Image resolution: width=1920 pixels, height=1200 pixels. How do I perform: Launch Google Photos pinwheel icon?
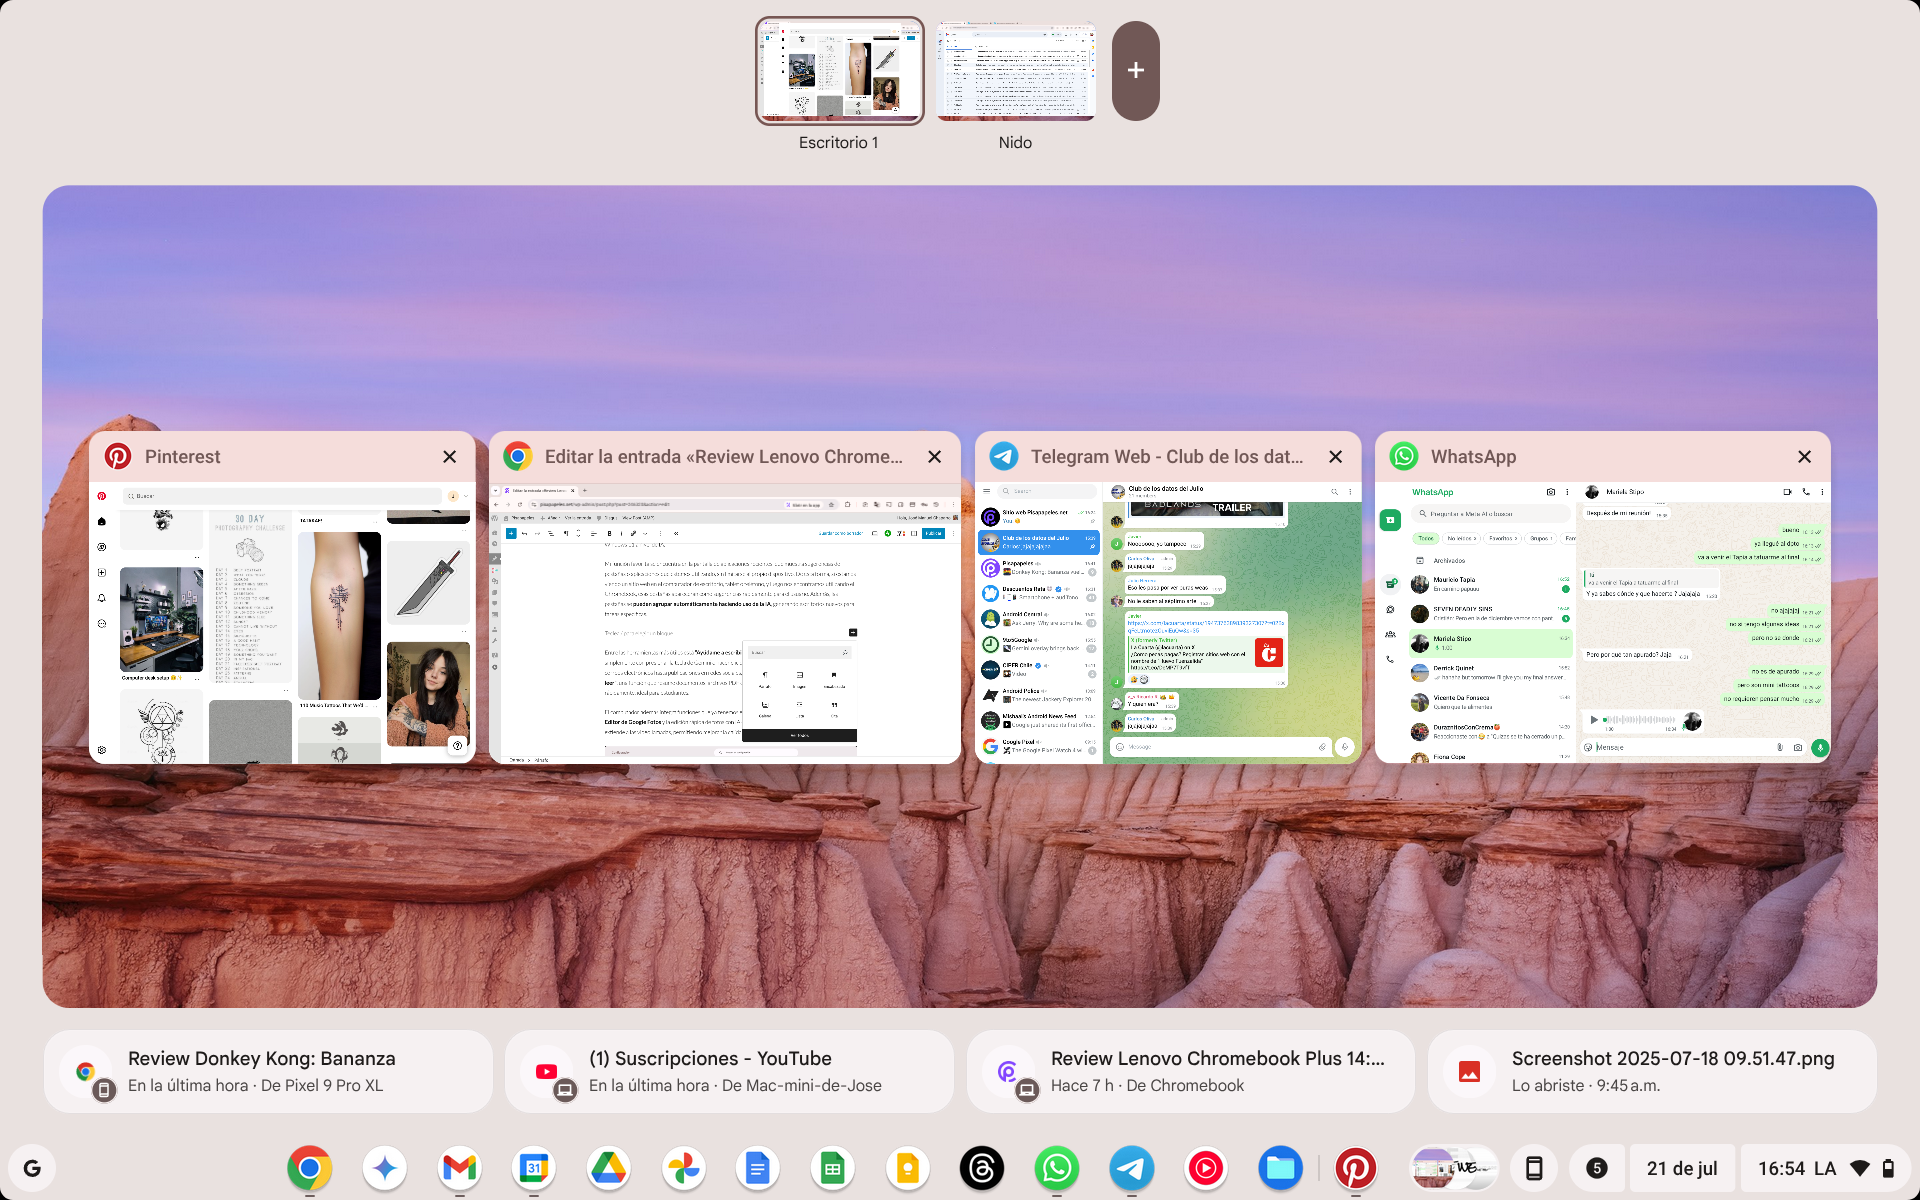(683, 1168)
